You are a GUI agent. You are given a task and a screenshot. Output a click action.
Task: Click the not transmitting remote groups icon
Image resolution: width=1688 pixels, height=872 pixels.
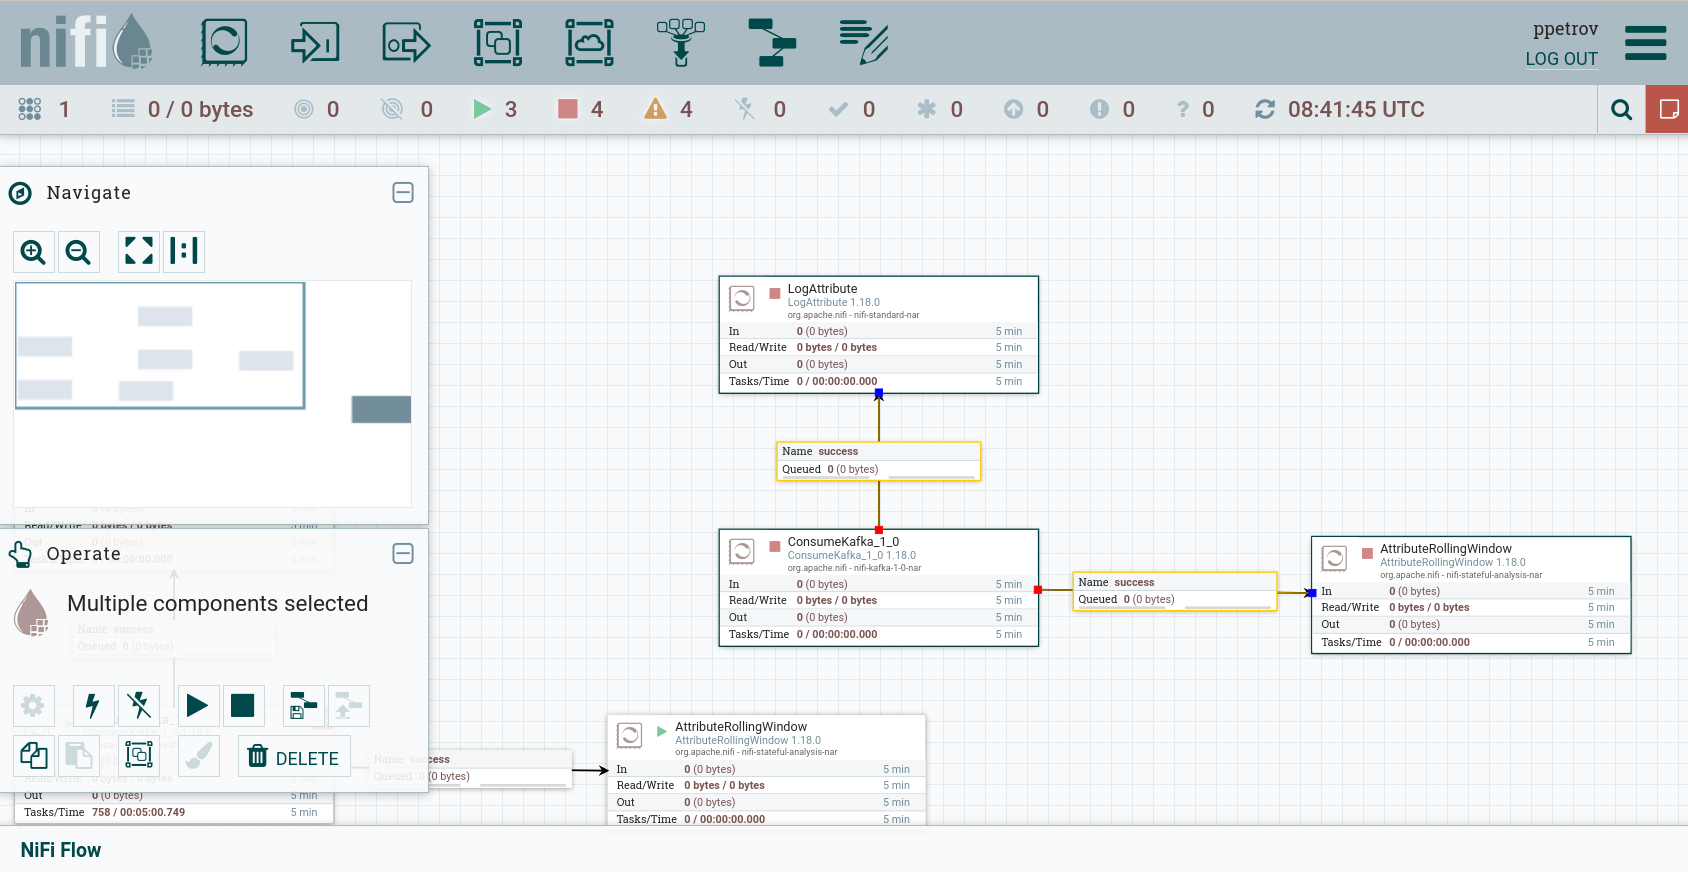[392, 109]
